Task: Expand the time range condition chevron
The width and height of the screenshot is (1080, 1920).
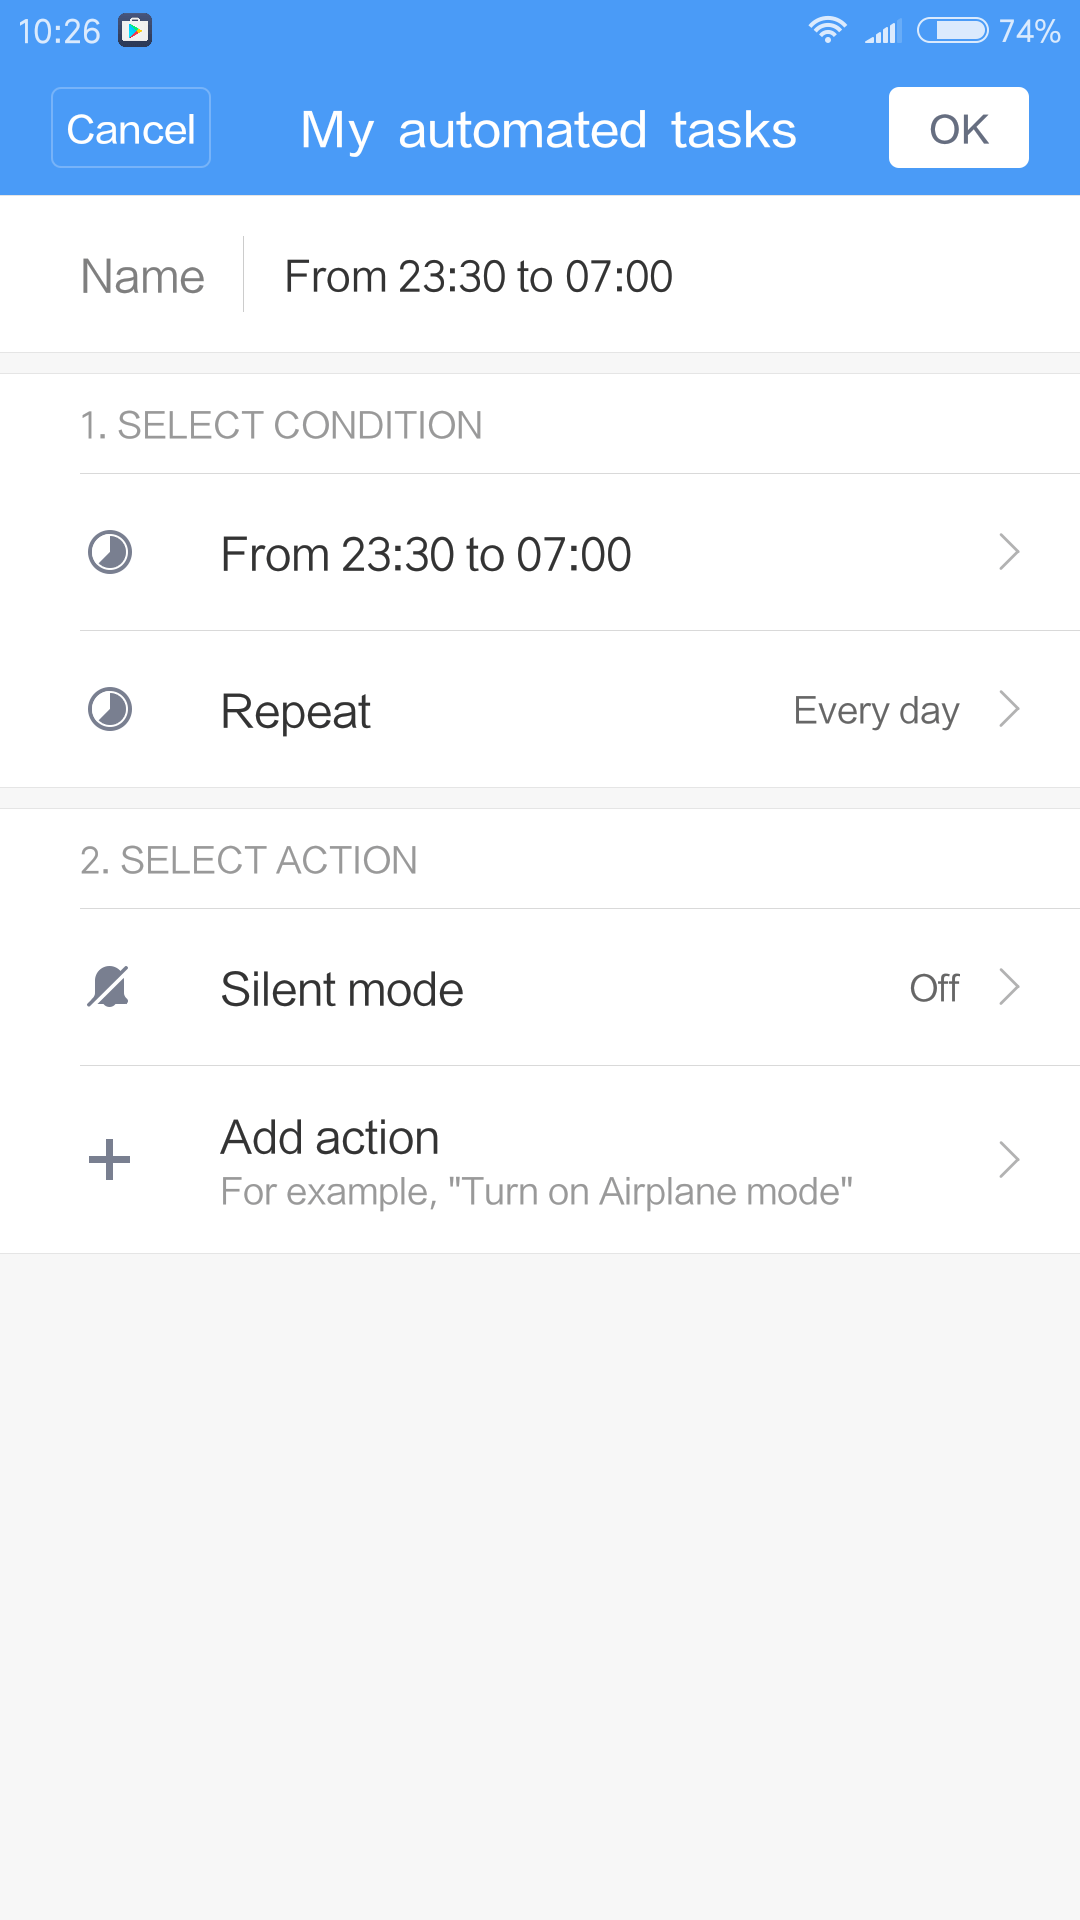Action: 1009,552
